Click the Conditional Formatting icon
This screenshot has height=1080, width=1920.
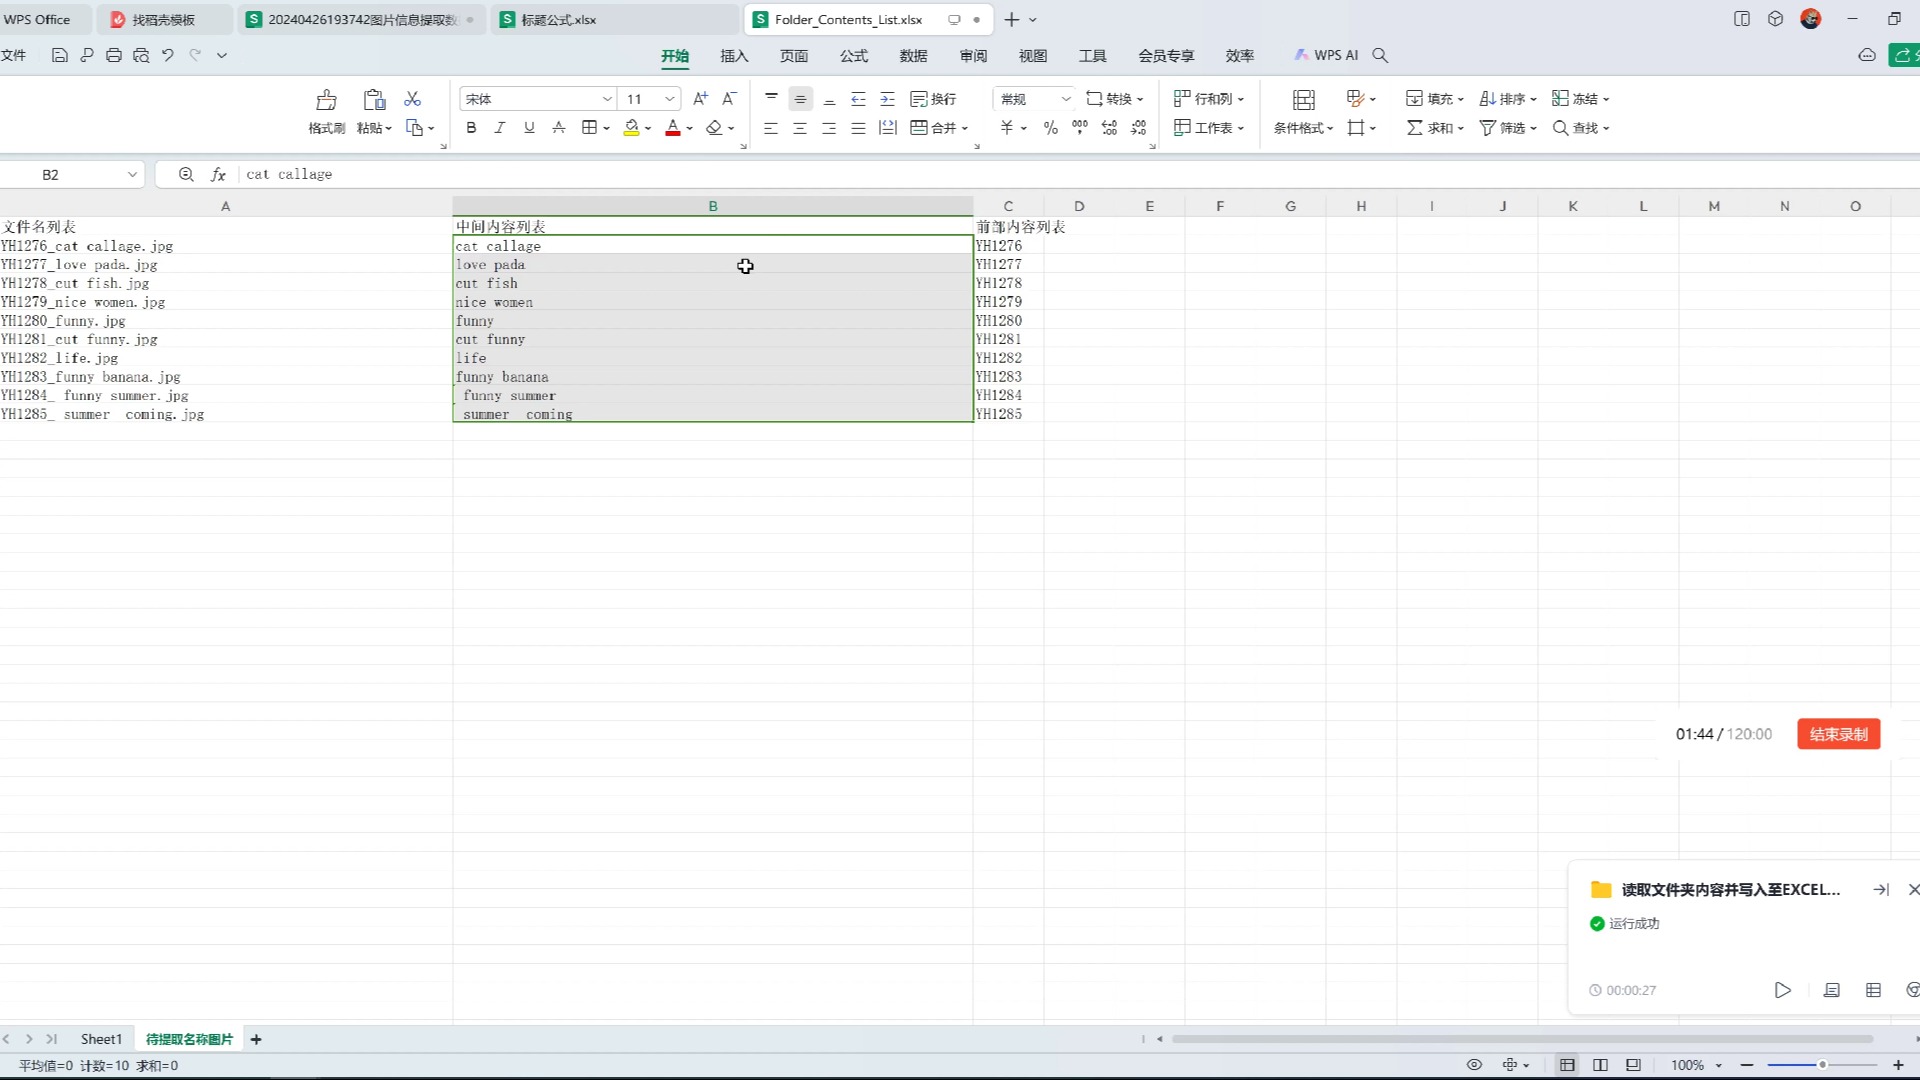[x=1303, y=100]
